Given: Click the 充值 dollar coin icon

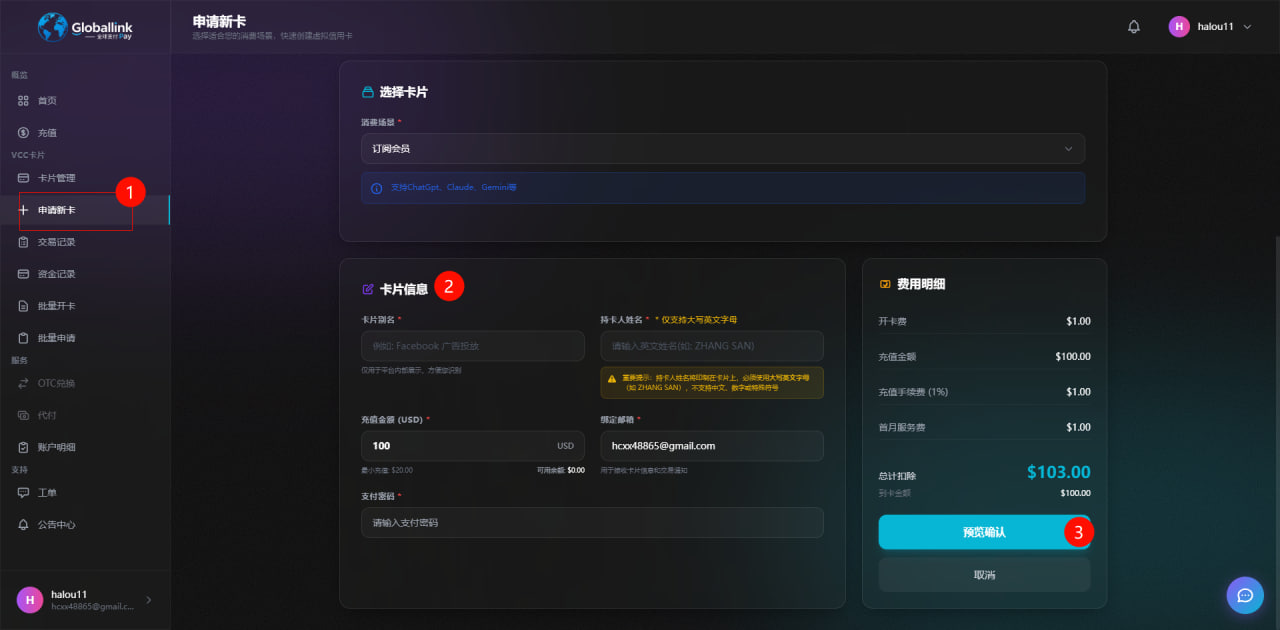Looking at the screenshot, I should click(x=24, y=133).
